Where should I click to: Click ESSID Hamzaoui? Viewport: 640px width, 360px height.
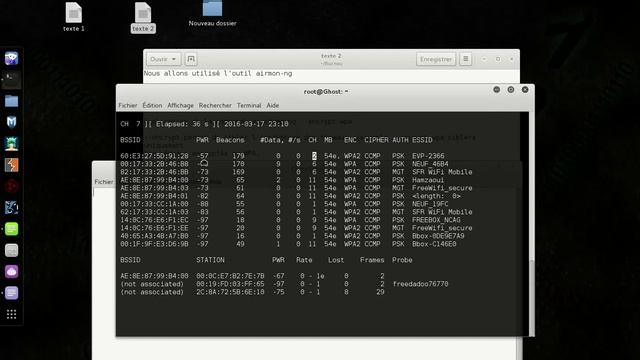pos(428,180)
